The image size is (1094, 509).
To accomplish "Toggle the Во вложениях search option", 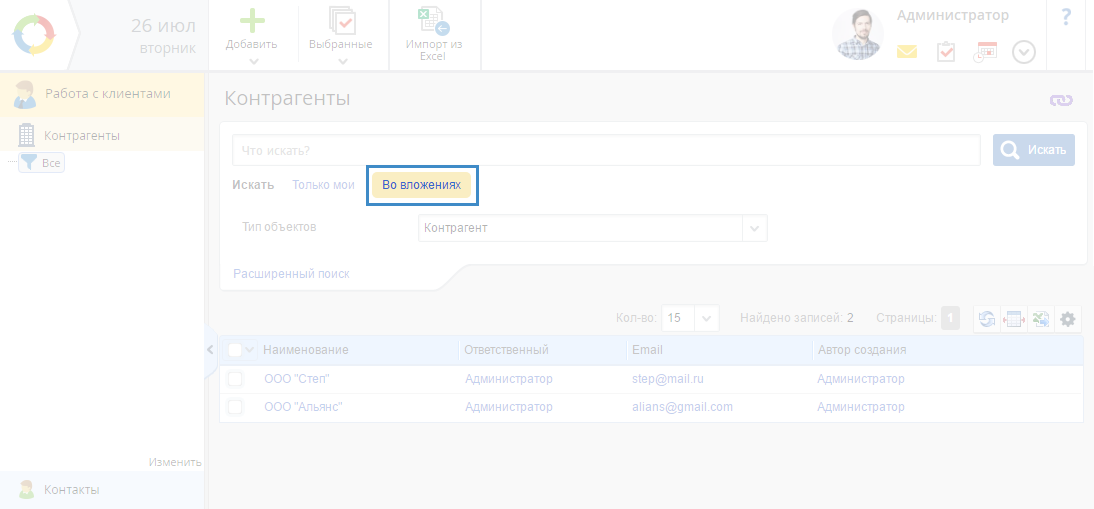I will (421, 185).
